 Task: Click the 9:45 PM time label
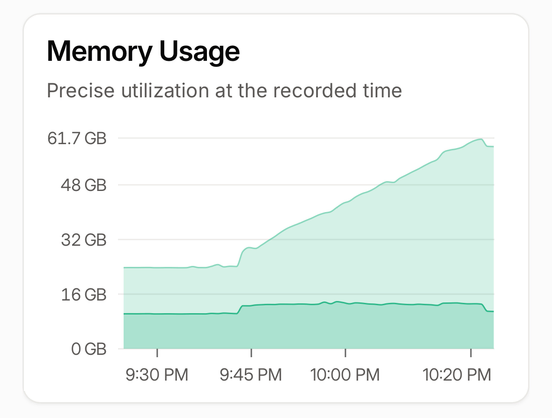coord(251,374)
